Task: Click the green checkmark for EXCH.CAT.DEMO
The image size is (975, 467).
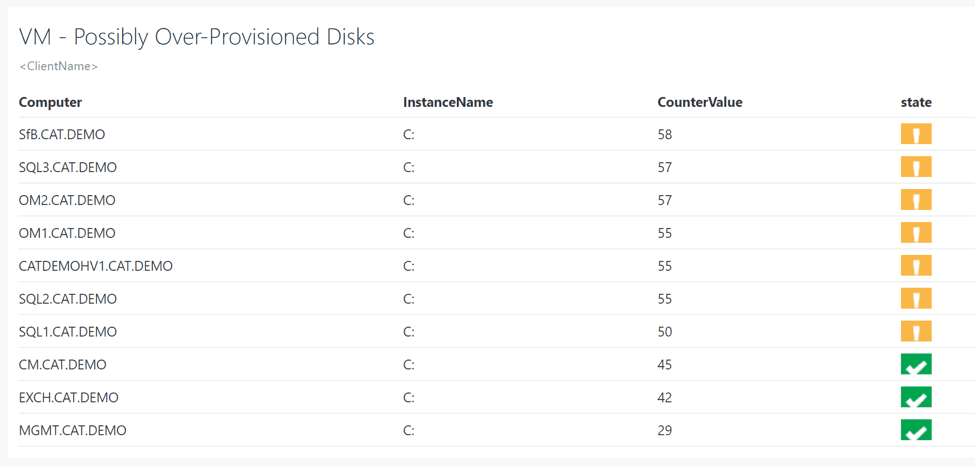Action: (x=916, y=398)
